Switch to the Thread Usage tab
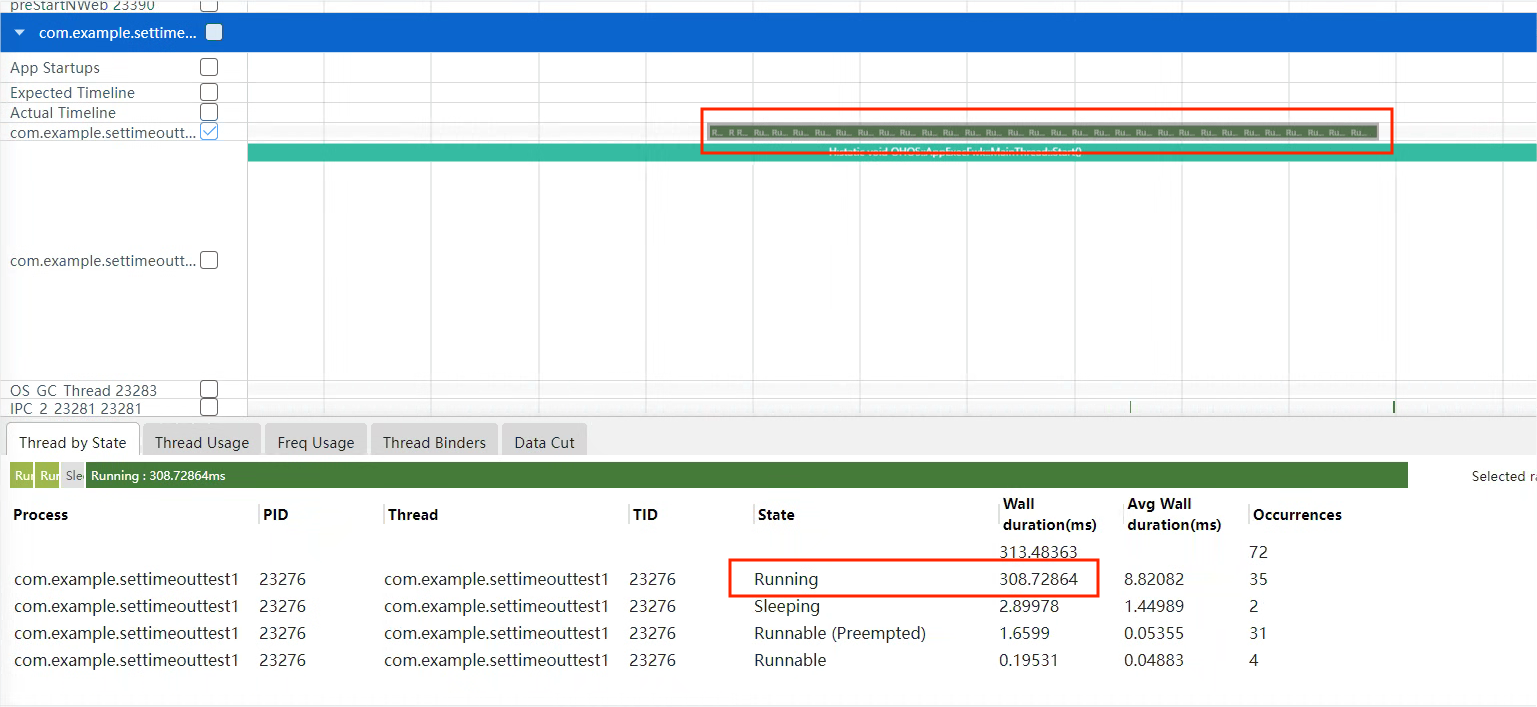The height and width of the screenshot is (707, 1537). coord(201,442)
